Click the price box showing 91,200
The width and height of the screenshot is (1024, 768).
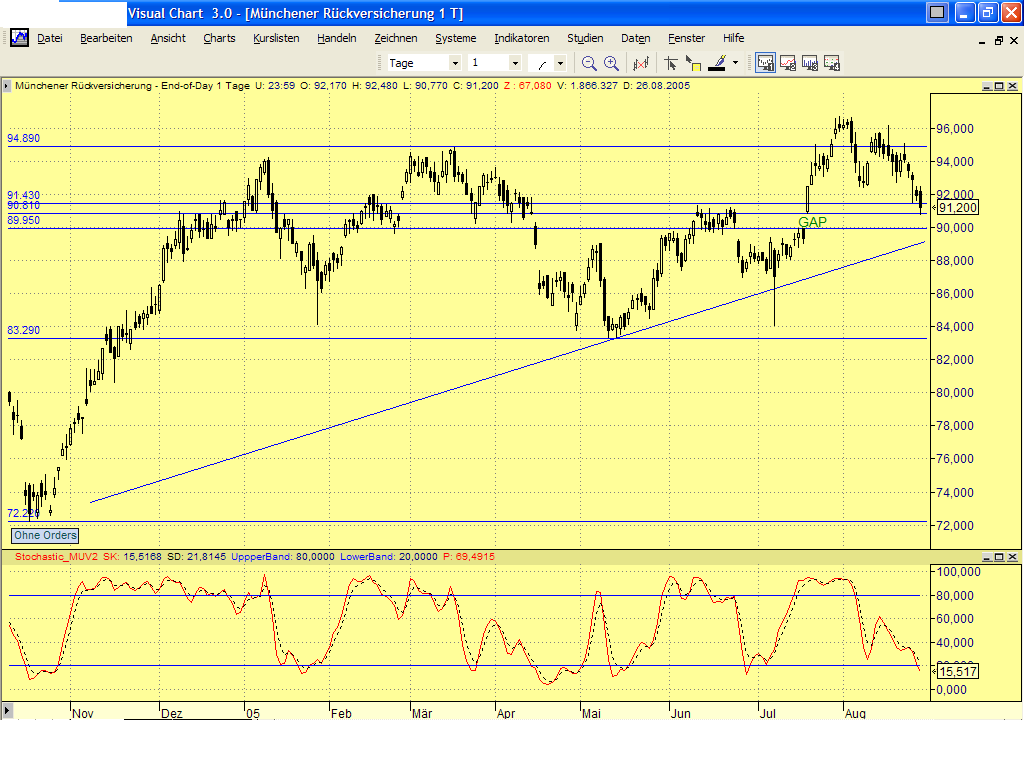957,207
